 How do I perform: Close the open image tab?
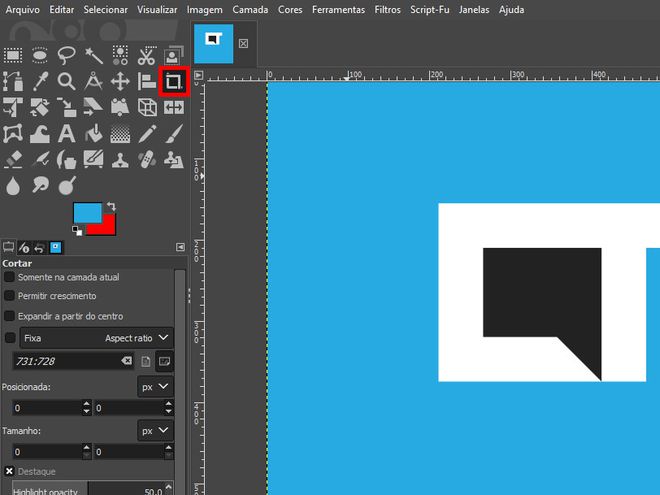pos(243,43)
